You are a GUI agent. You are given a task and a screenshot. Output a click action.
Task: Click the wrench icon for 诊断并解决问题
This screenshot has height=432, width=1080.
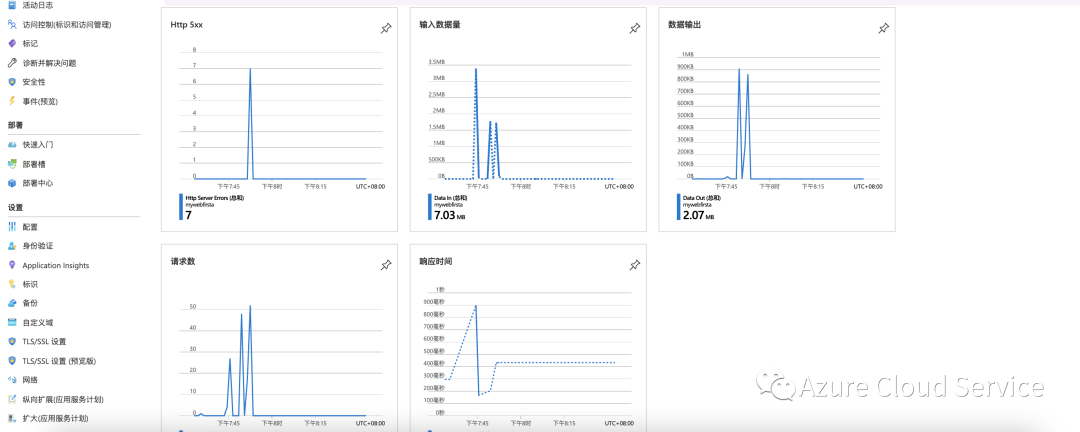12,63
